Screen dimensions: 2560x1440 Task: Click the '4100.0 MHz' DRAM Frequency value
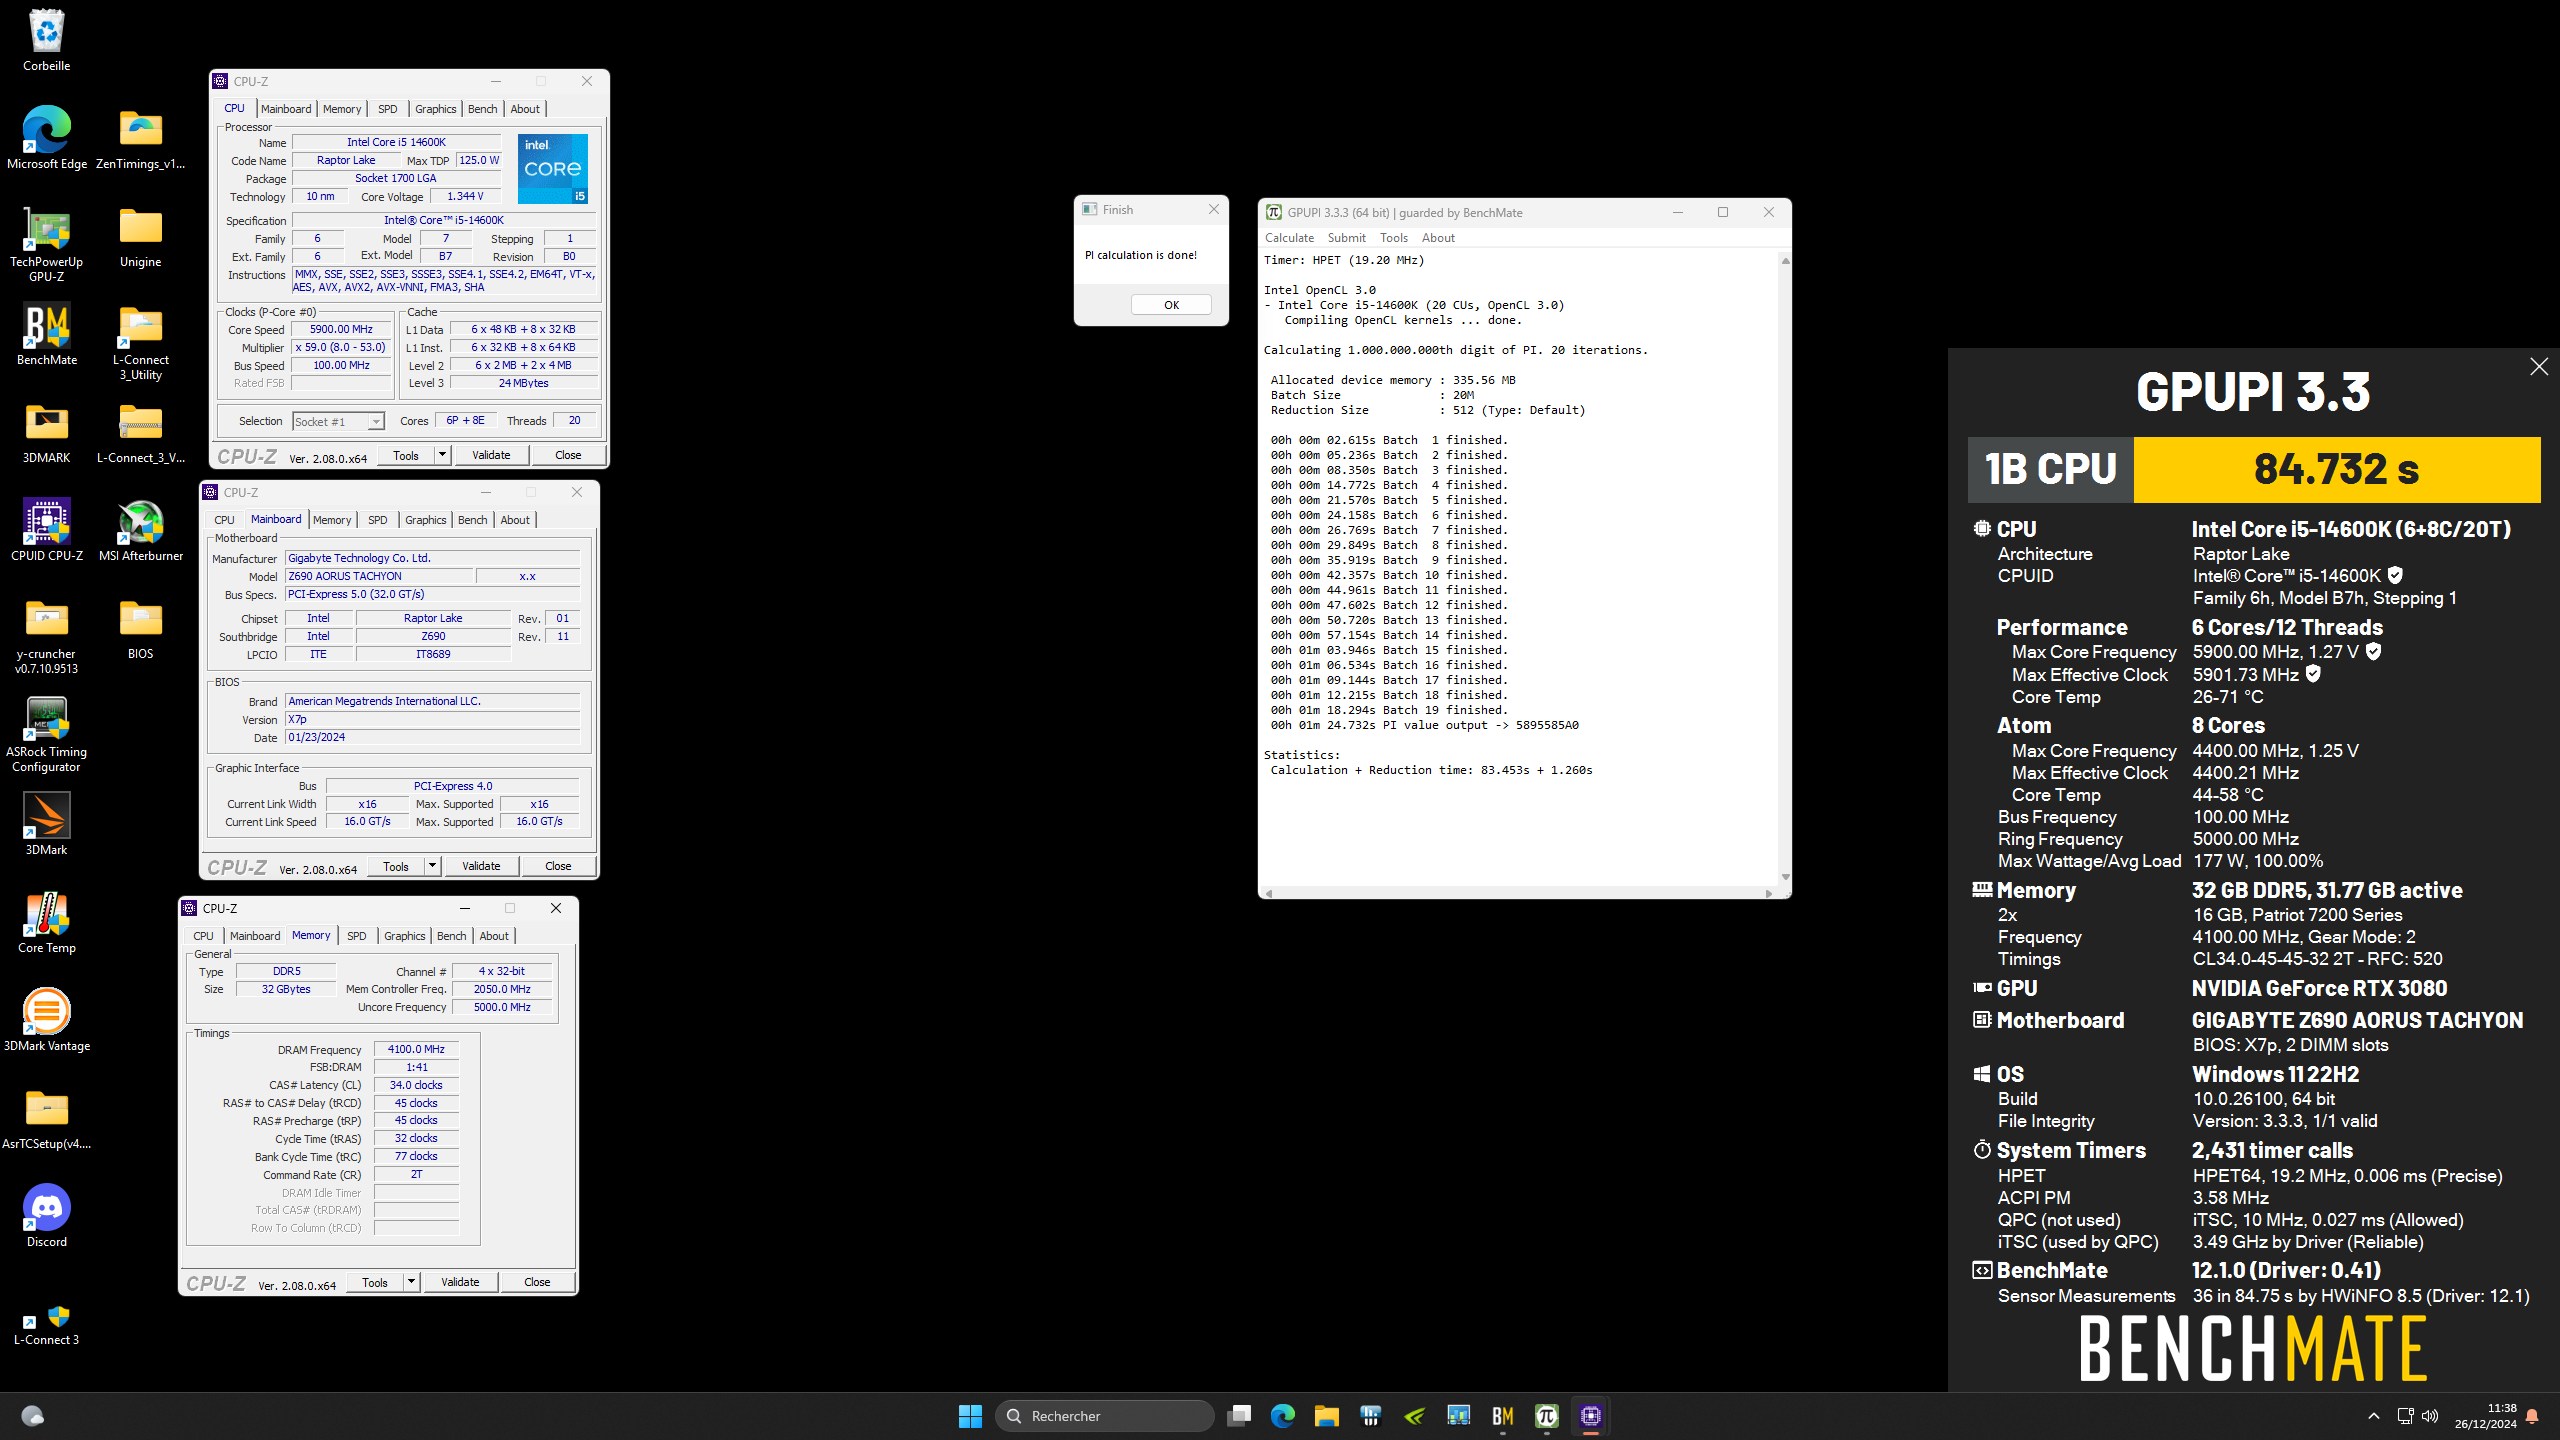pyautogui.click(x=416, y=1049)
